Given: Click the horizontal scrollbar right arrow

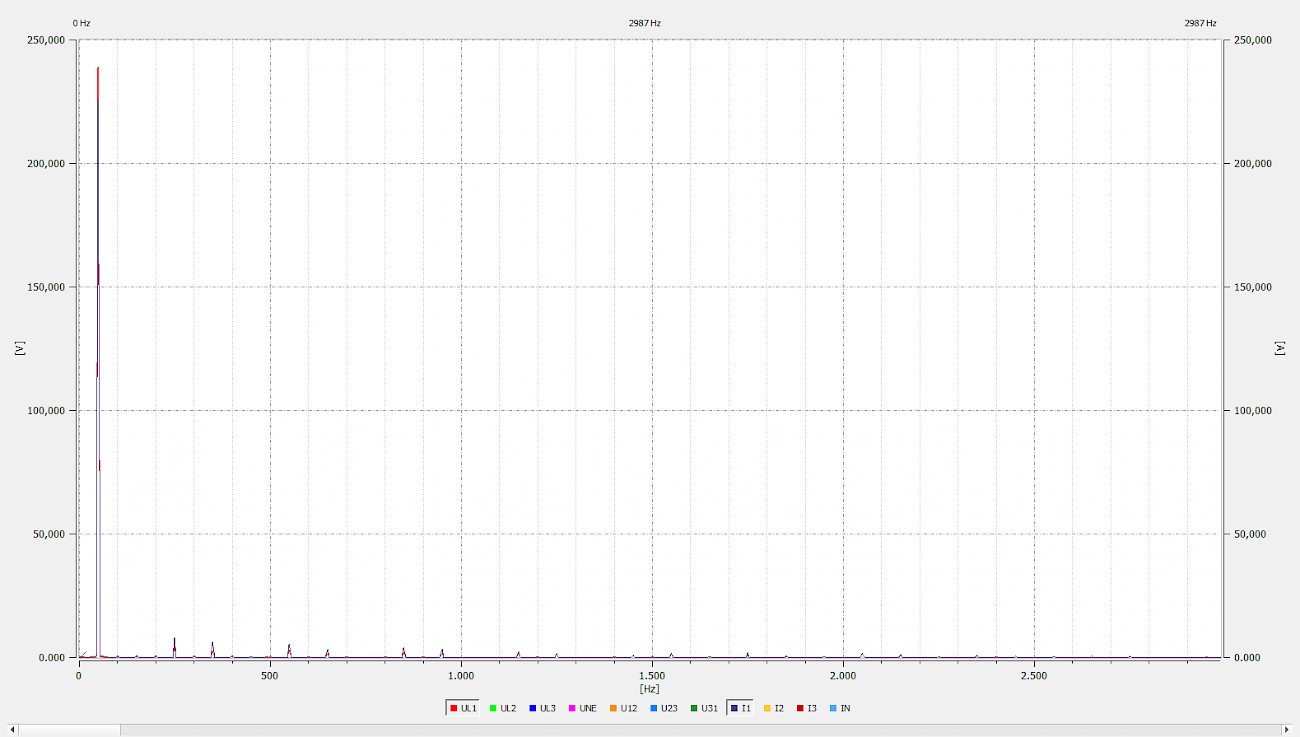Looking at the screenshot, I should pyautogui.click(x=1288, y=729).
